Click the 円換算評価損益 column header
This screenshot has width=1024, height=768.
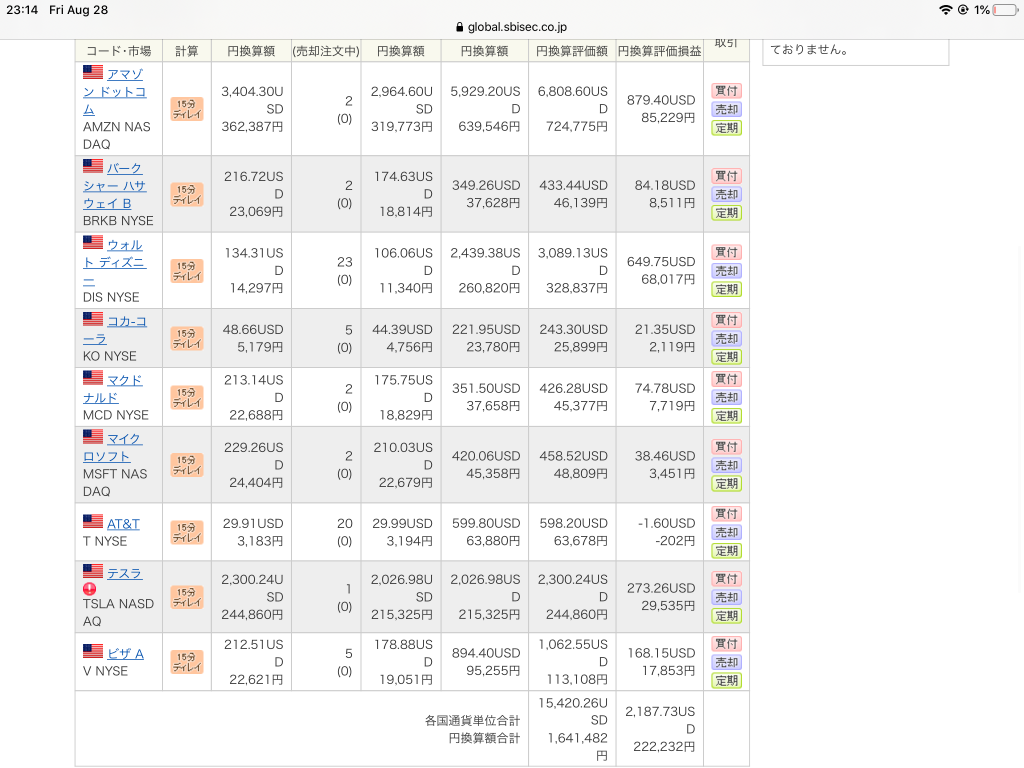point(660,51)
